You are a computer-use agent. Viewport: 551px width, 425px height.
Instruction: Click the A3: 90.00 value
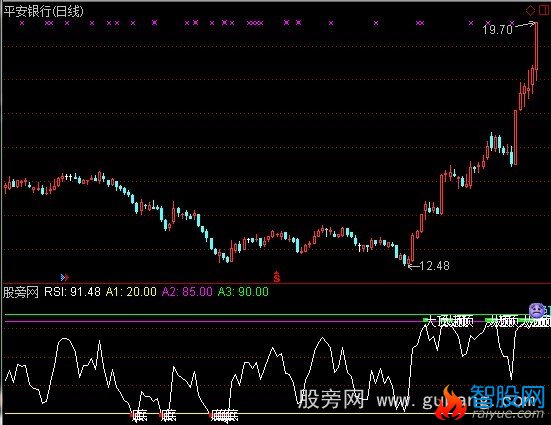tap(243, 292)
